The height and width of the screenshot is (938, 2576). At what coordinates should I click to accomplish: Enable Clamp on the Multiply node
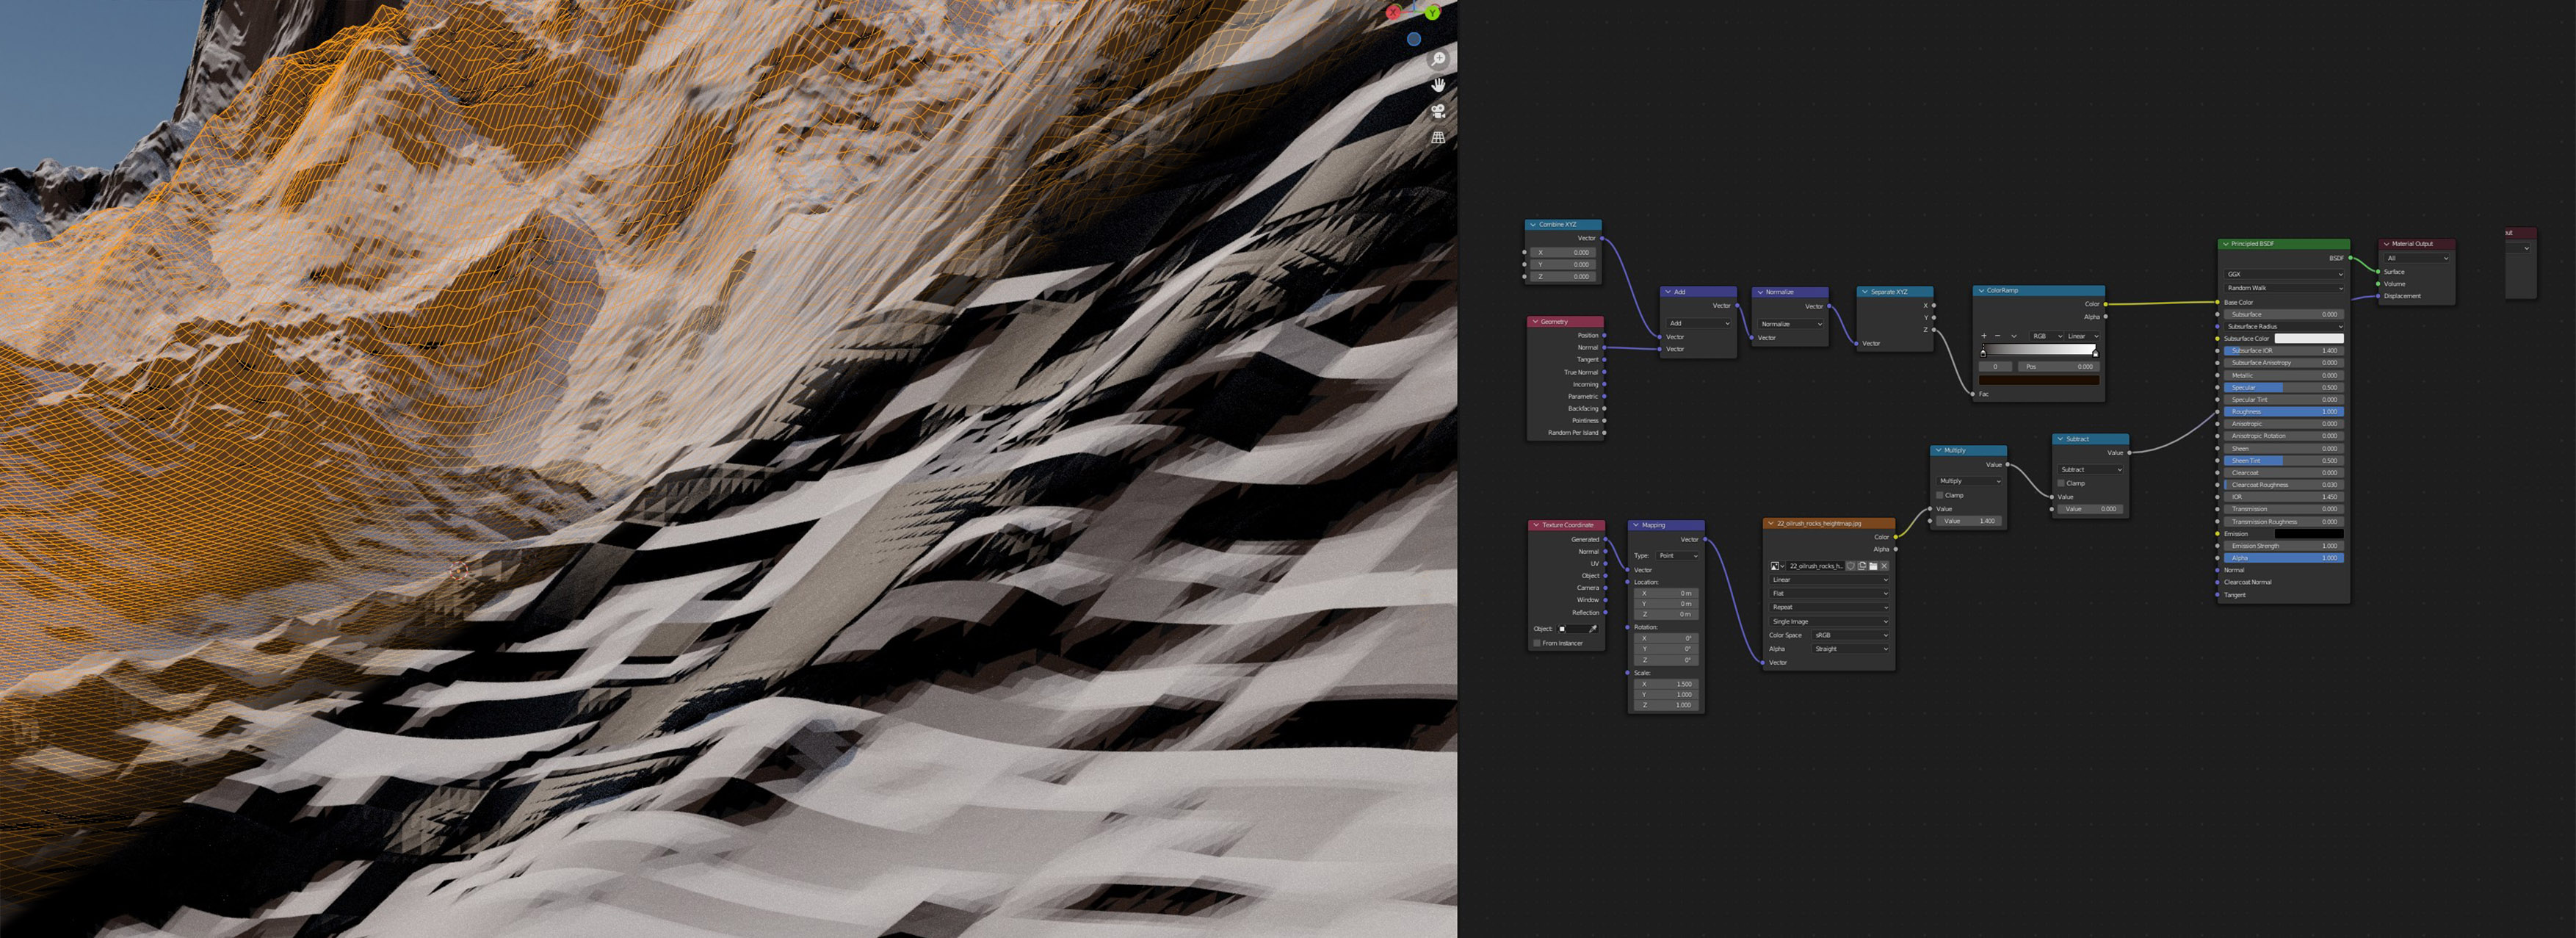(x=1940, y=495)
